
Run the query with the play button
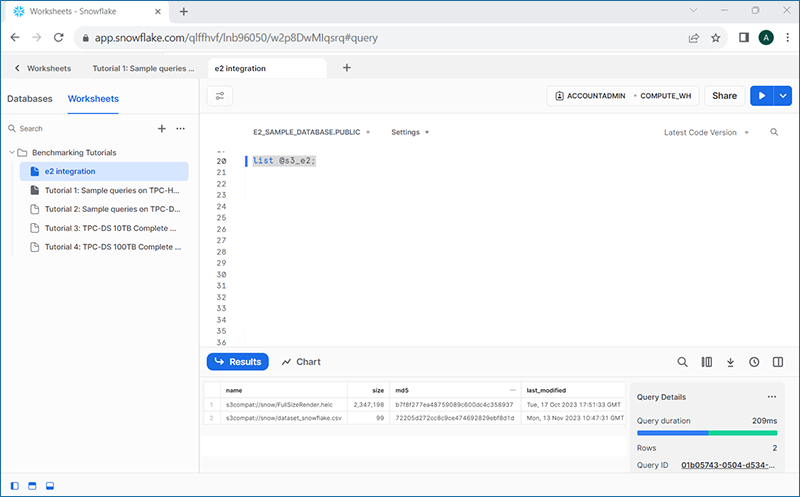pos(762,96)
